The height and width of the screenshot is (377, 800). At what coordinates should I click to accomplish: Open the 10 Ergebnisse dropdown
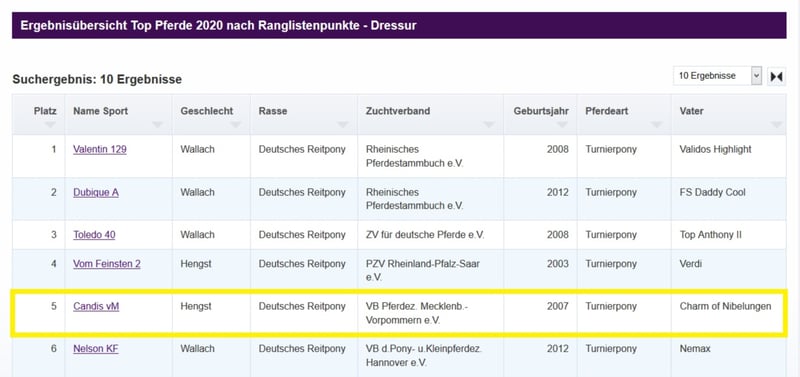coord(717,76)
